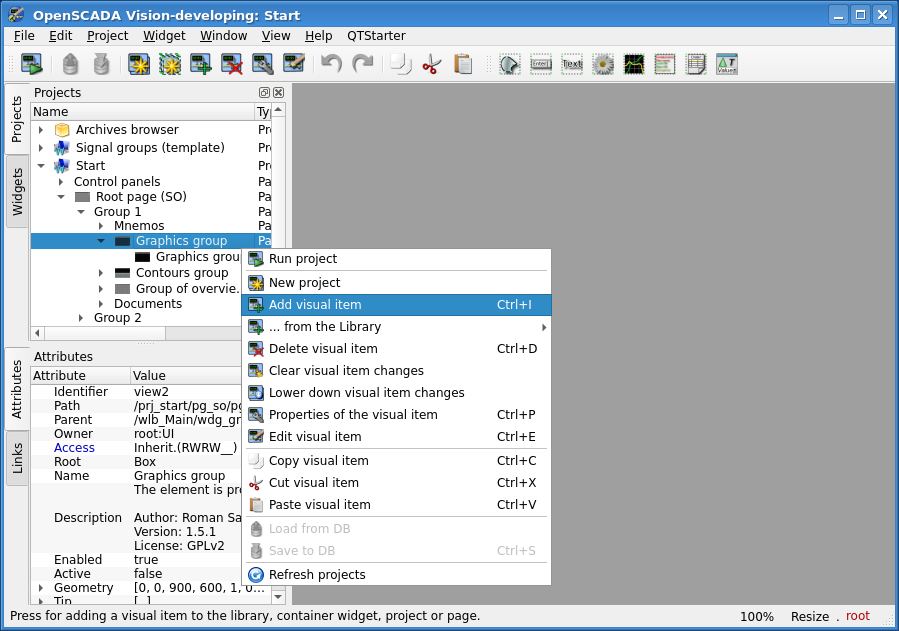Click the project tree scroll-up arrow
Viewport: 899px width, 631px height.
pyautogui.click(x=278, y=110)
